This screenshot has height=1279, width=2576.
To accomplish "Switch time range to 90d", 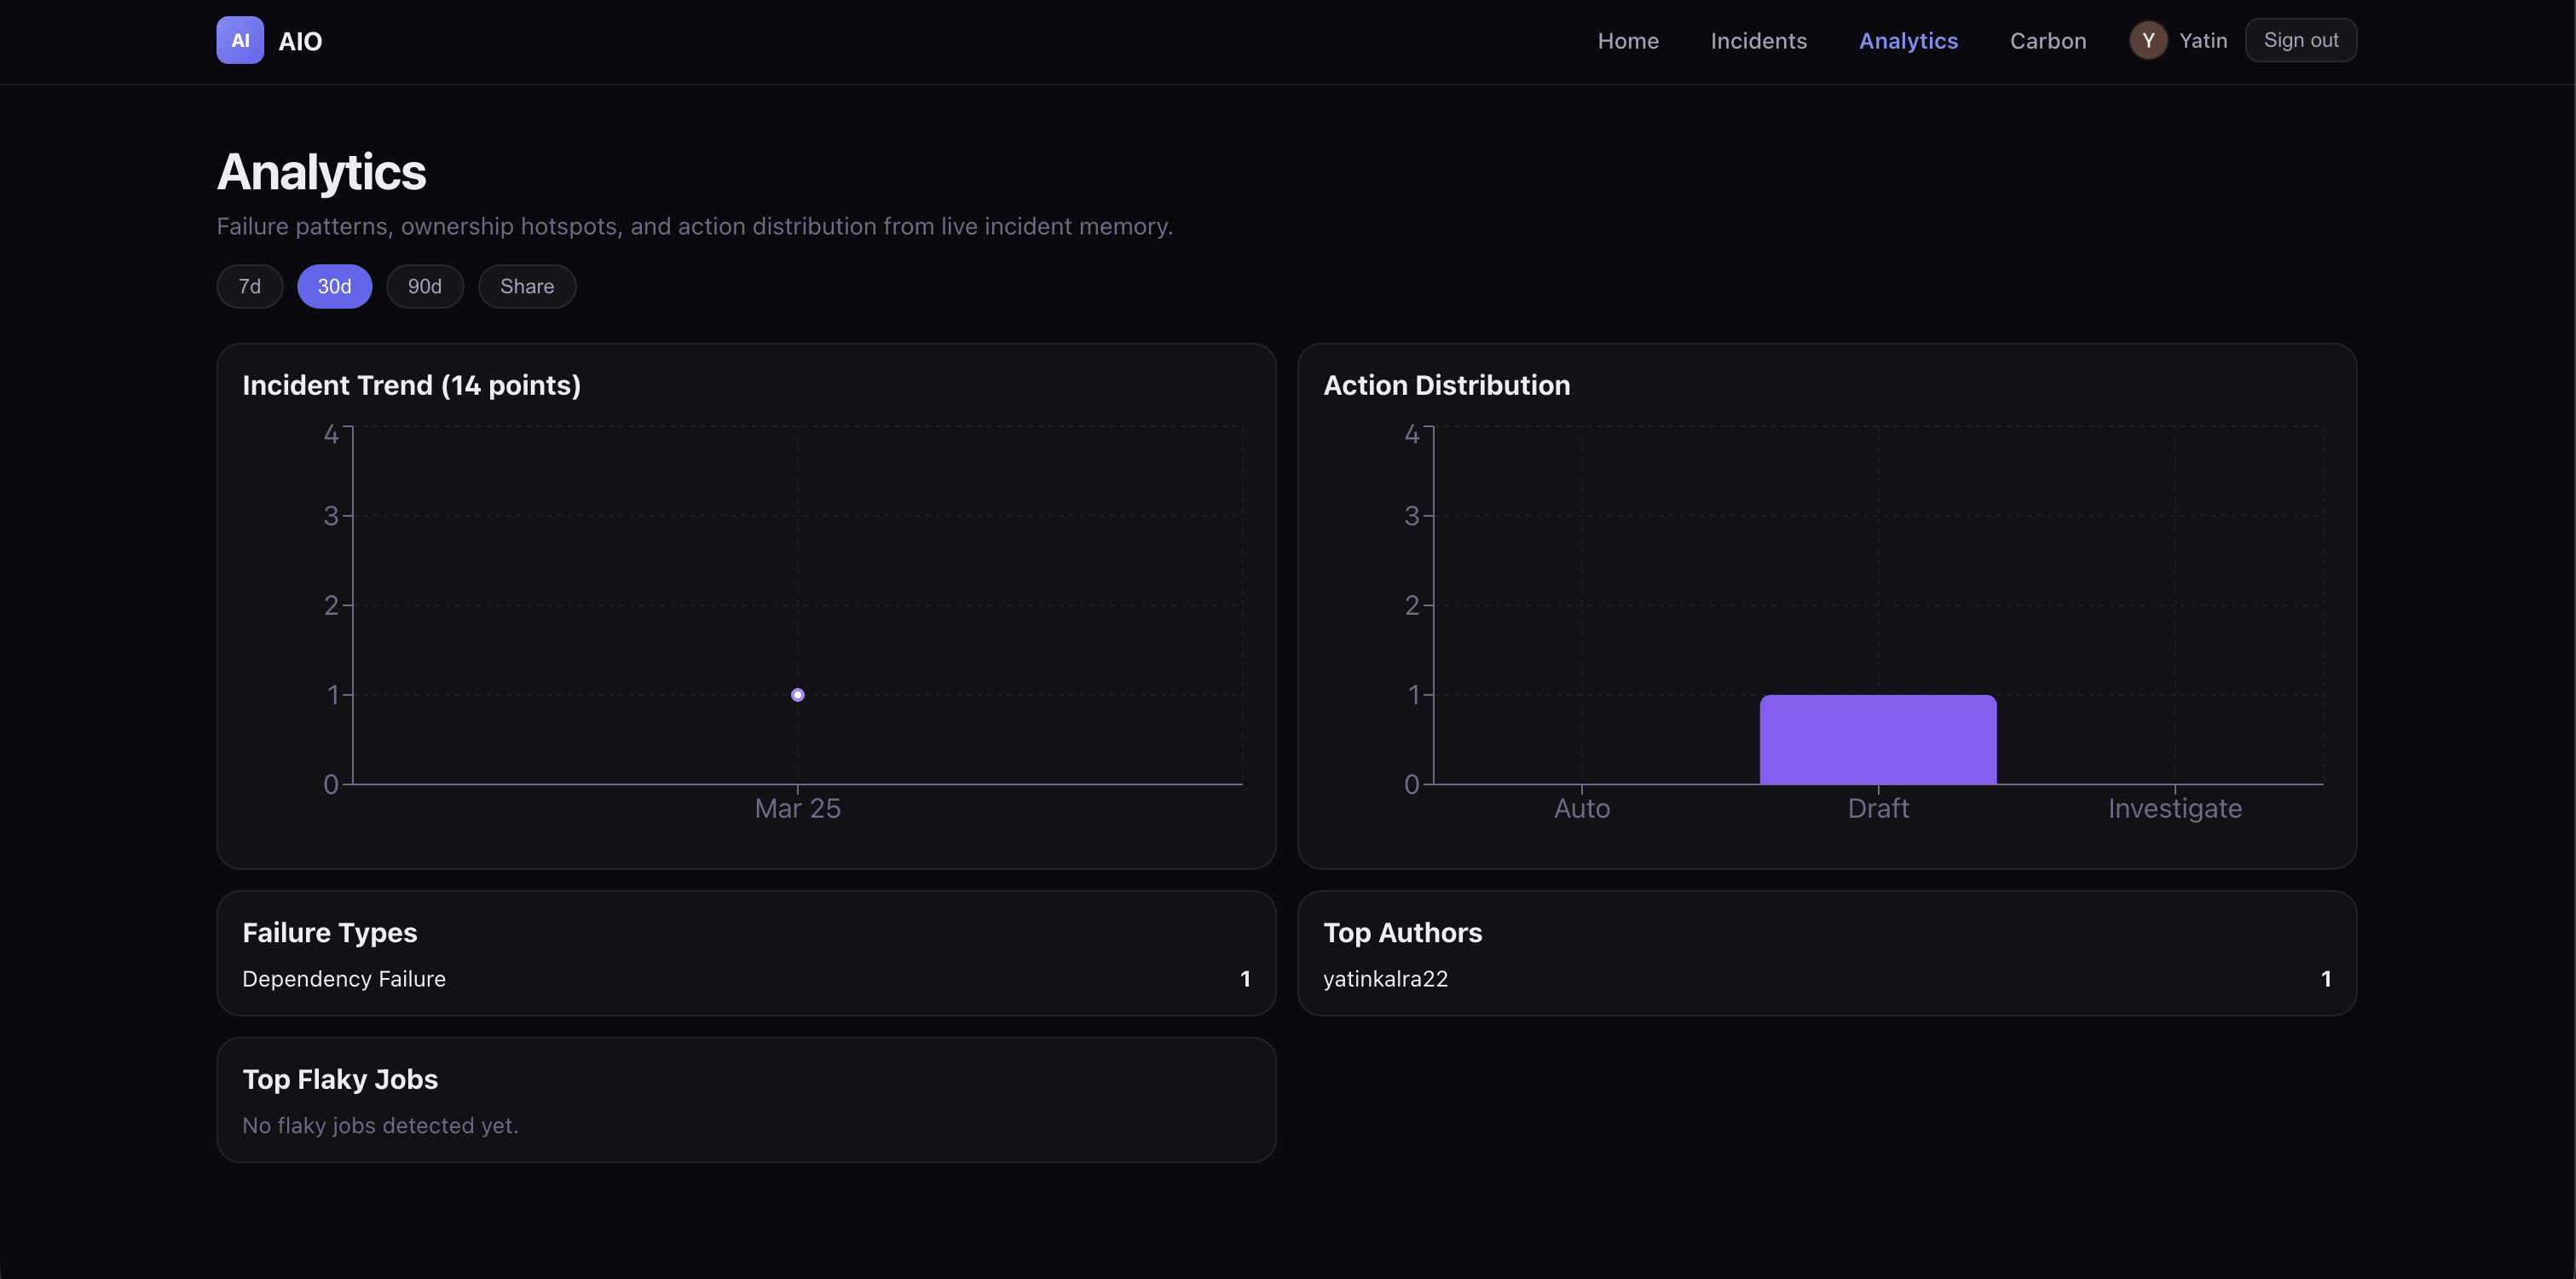I will 424,286.
